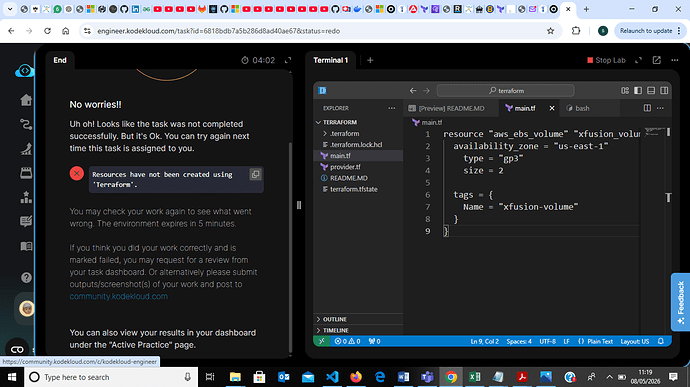Click the editor minimap
This screenshot has height=387, width=690.
(x=654, y=132)
